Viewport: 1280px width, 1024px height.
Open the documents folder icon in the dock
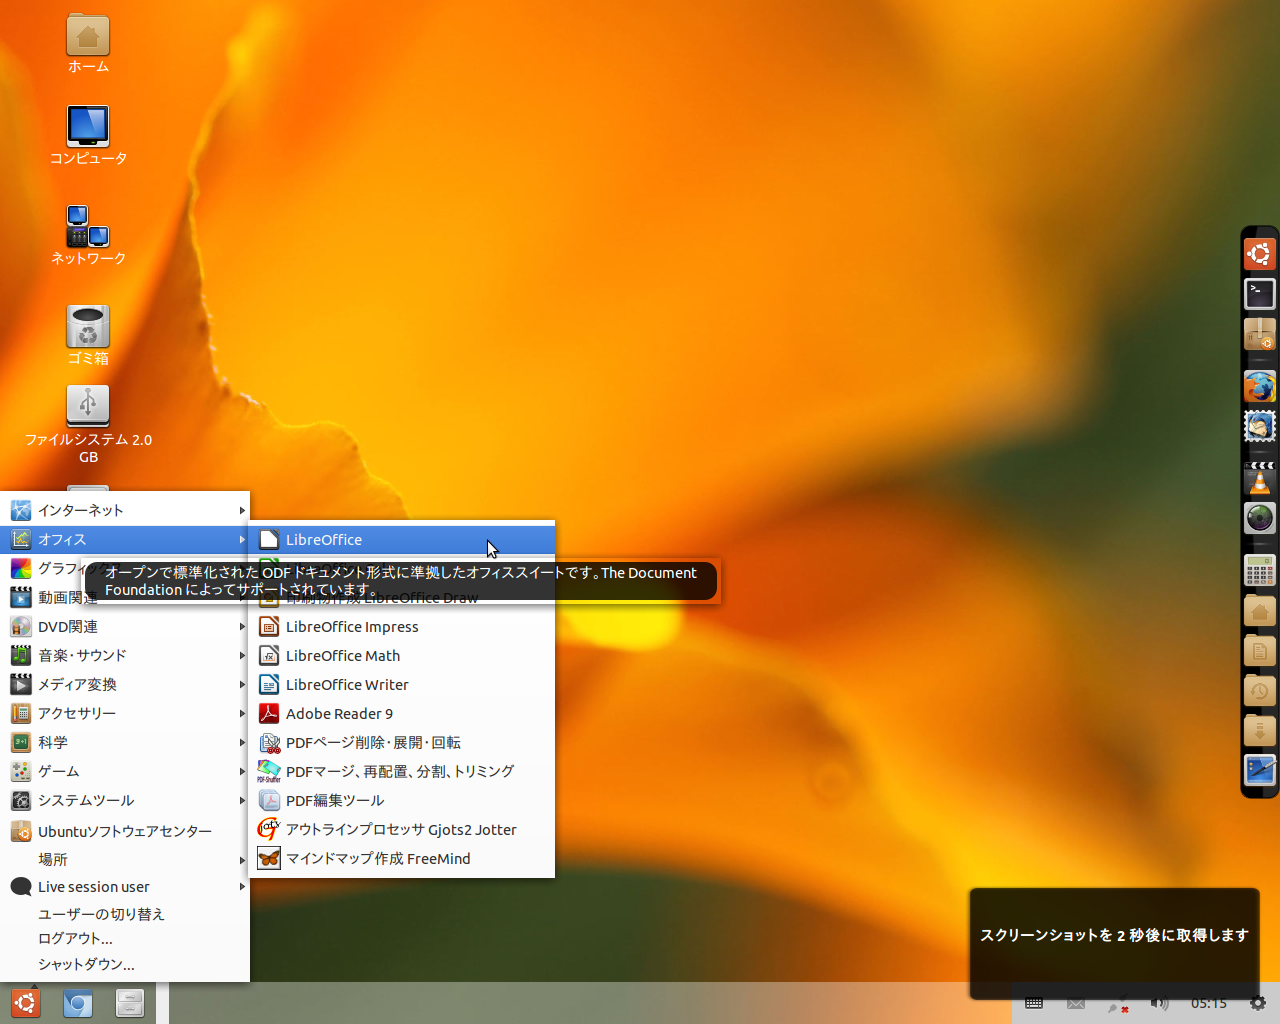(x=1260, y=651)
